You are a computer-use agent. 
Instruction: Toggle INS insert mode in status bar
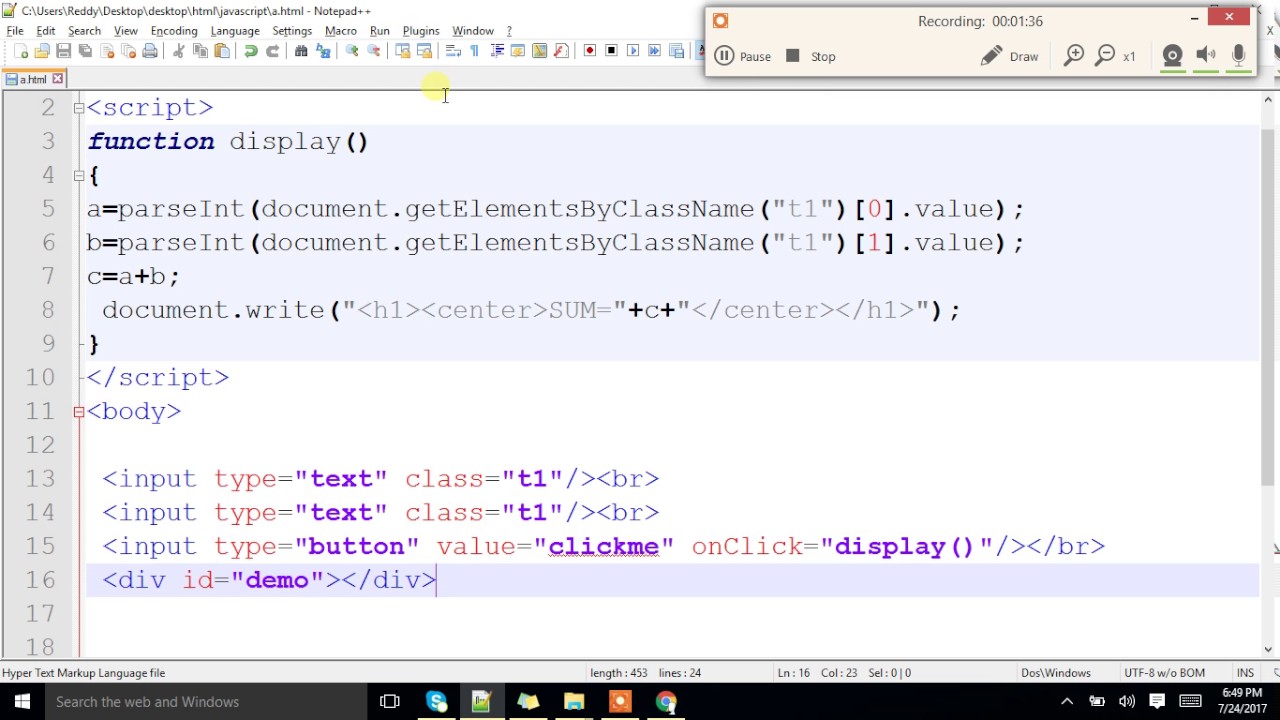(1245, 673)
